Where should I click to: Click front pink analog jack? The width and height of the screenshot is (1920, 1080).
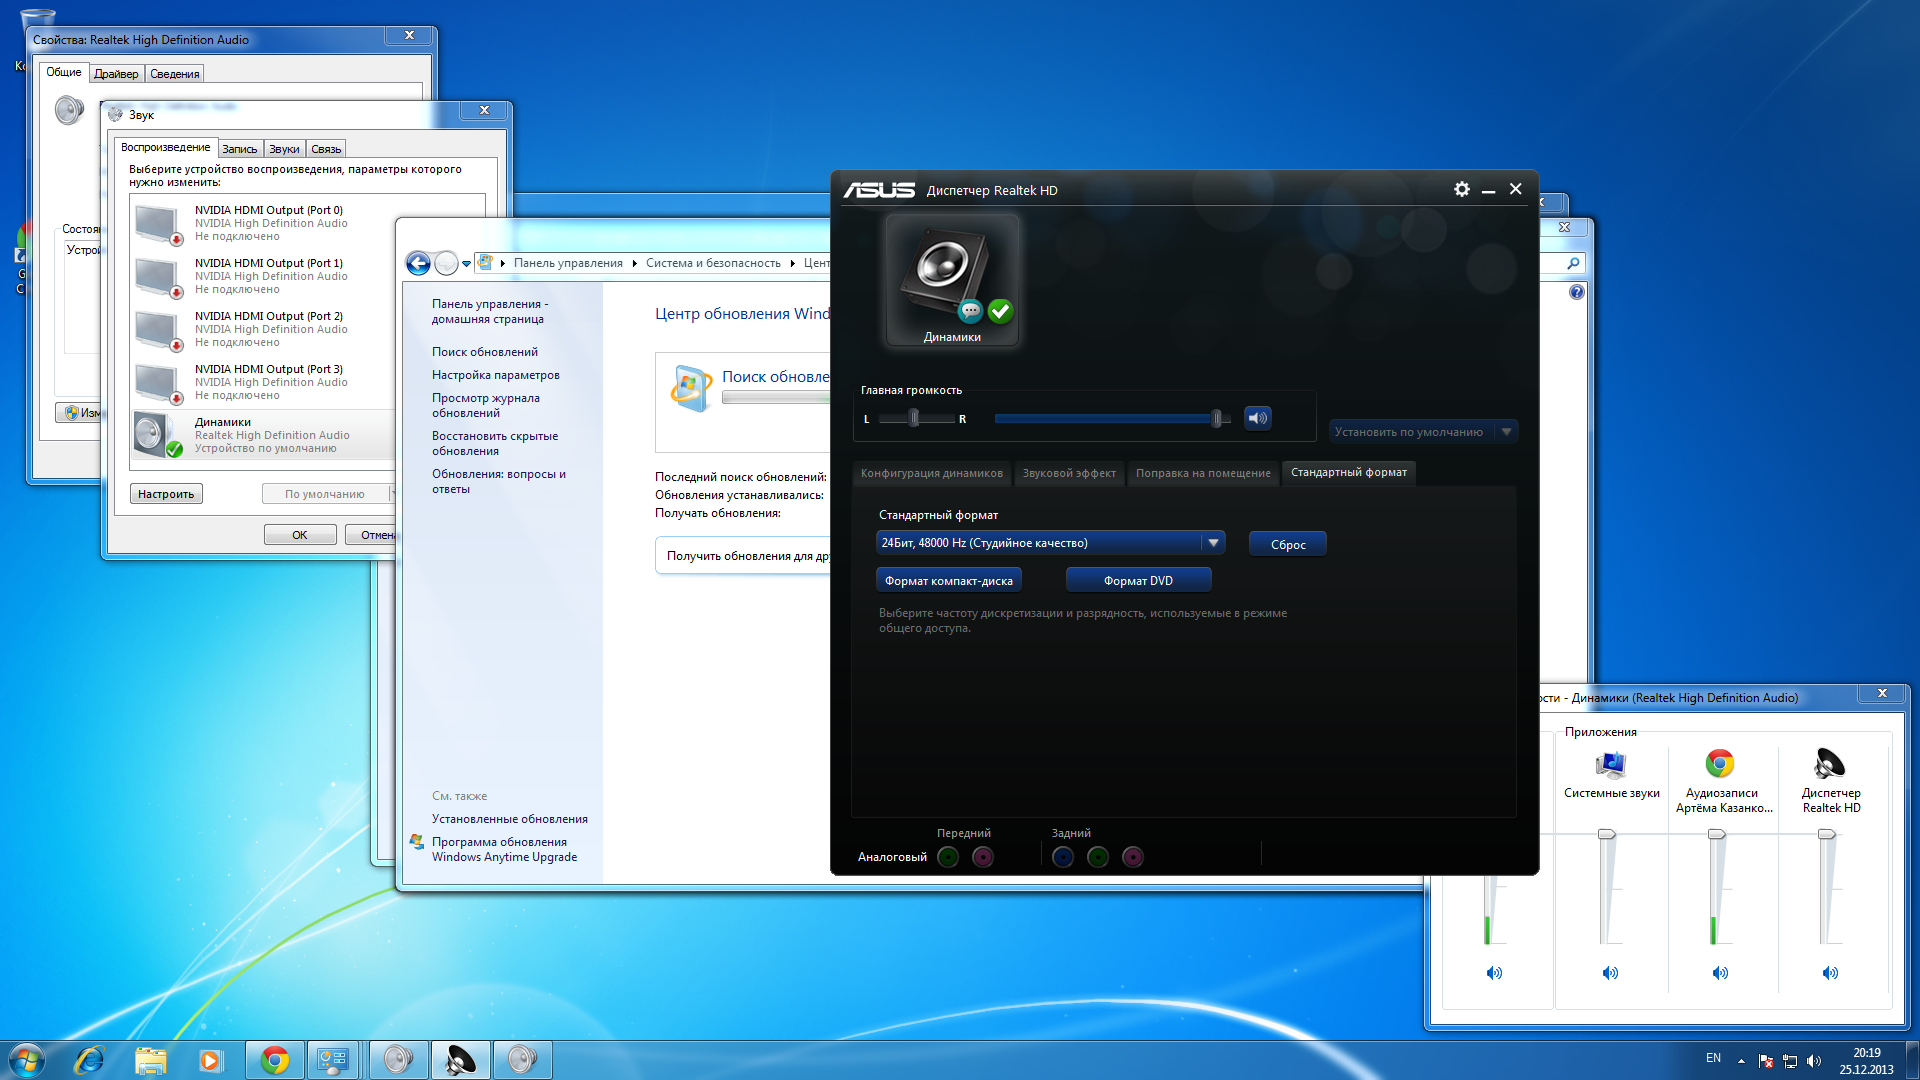coord(983,857)
